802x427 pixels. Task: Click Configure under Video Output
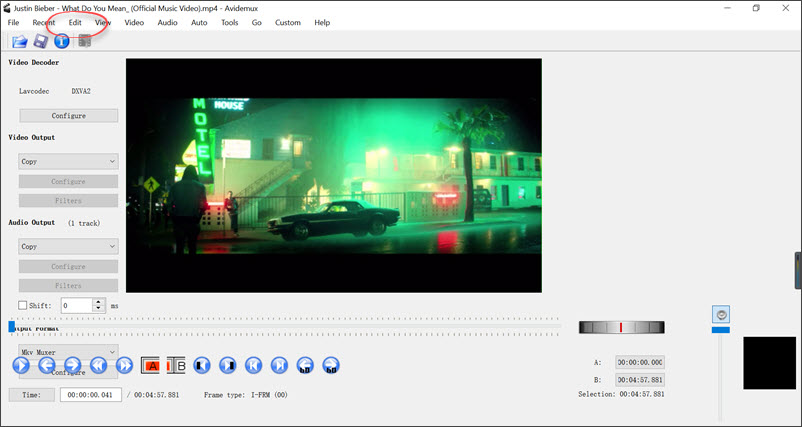(69, 182)
